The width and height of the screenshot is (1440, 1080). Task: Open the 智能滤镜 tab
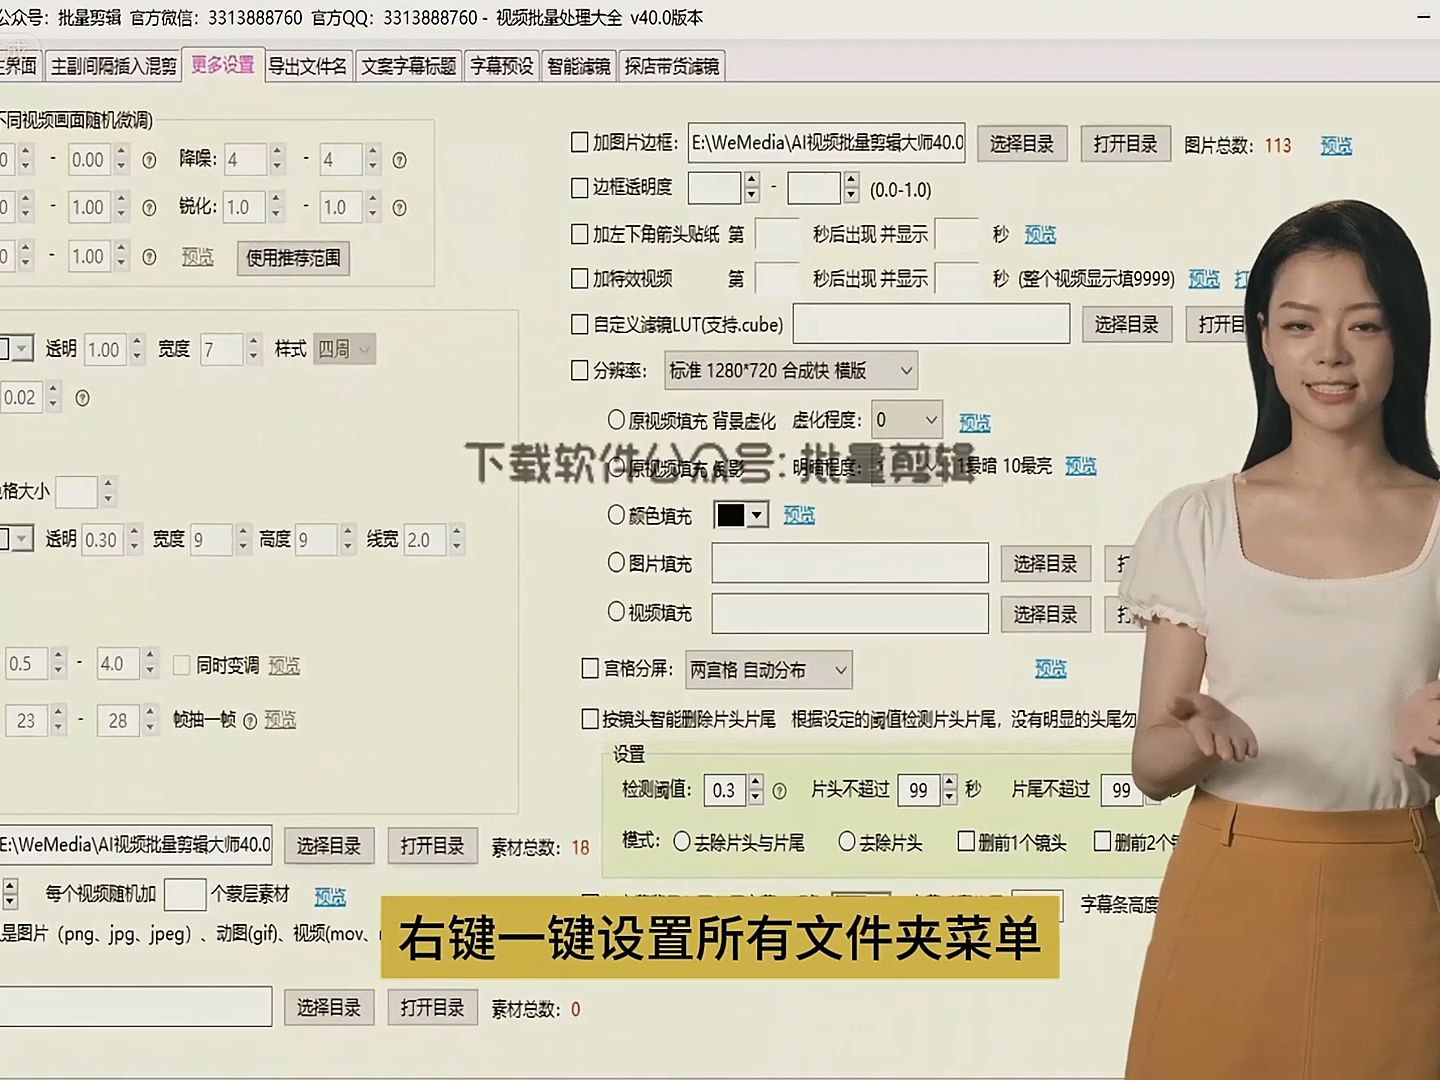click(579, 66)
